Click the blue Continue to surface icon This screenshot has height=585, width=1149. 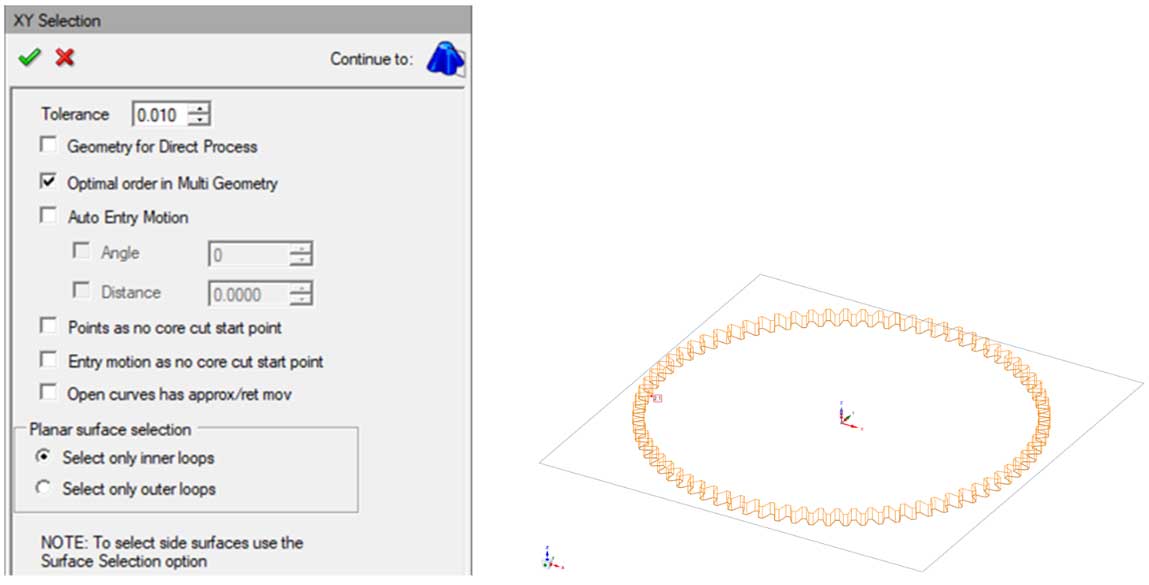click(x=445, y=59)
